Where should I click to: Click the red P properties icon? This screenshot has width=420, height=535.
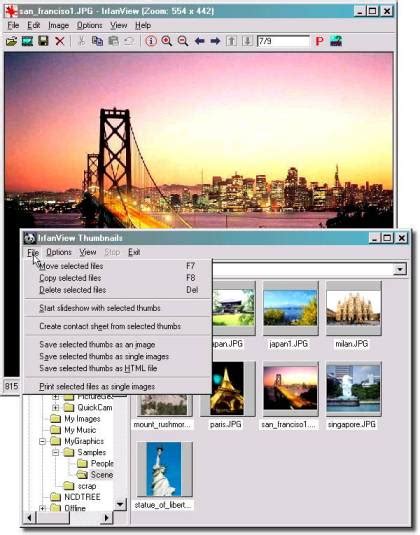319,42
